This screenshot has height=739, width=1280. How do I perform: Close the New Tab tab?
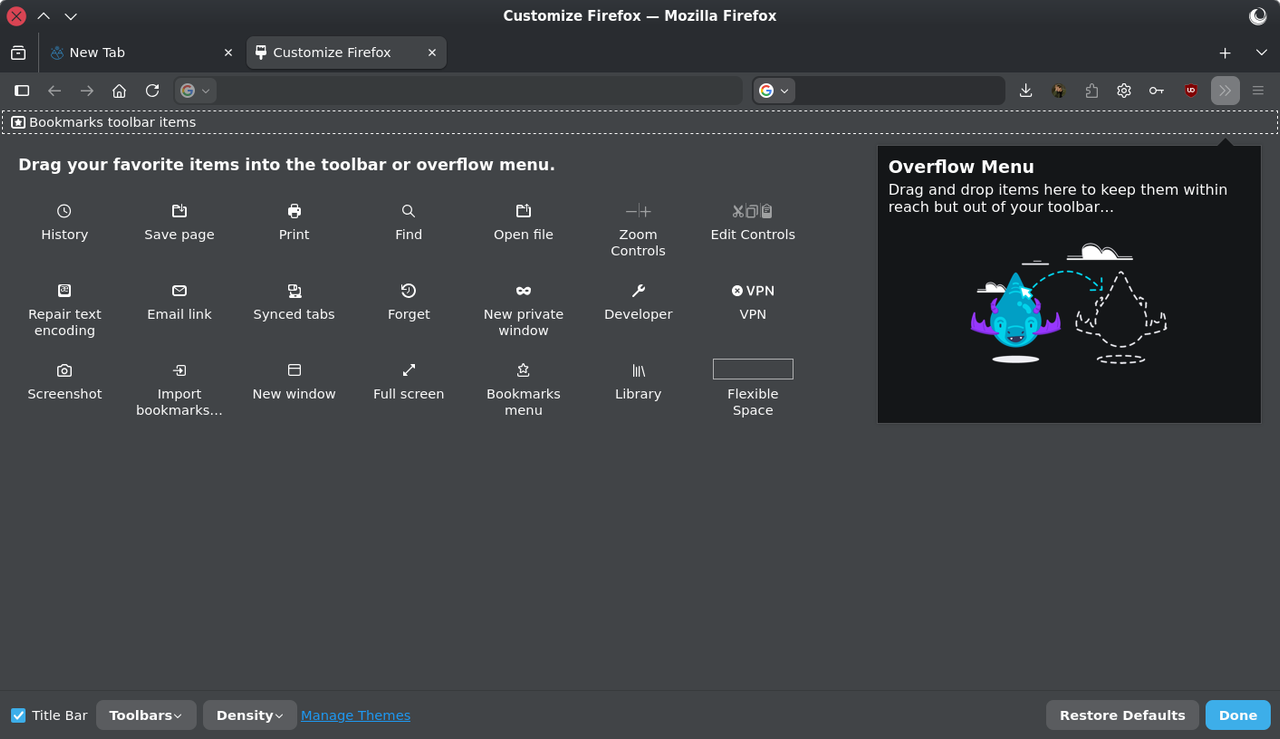coord(228,53)
